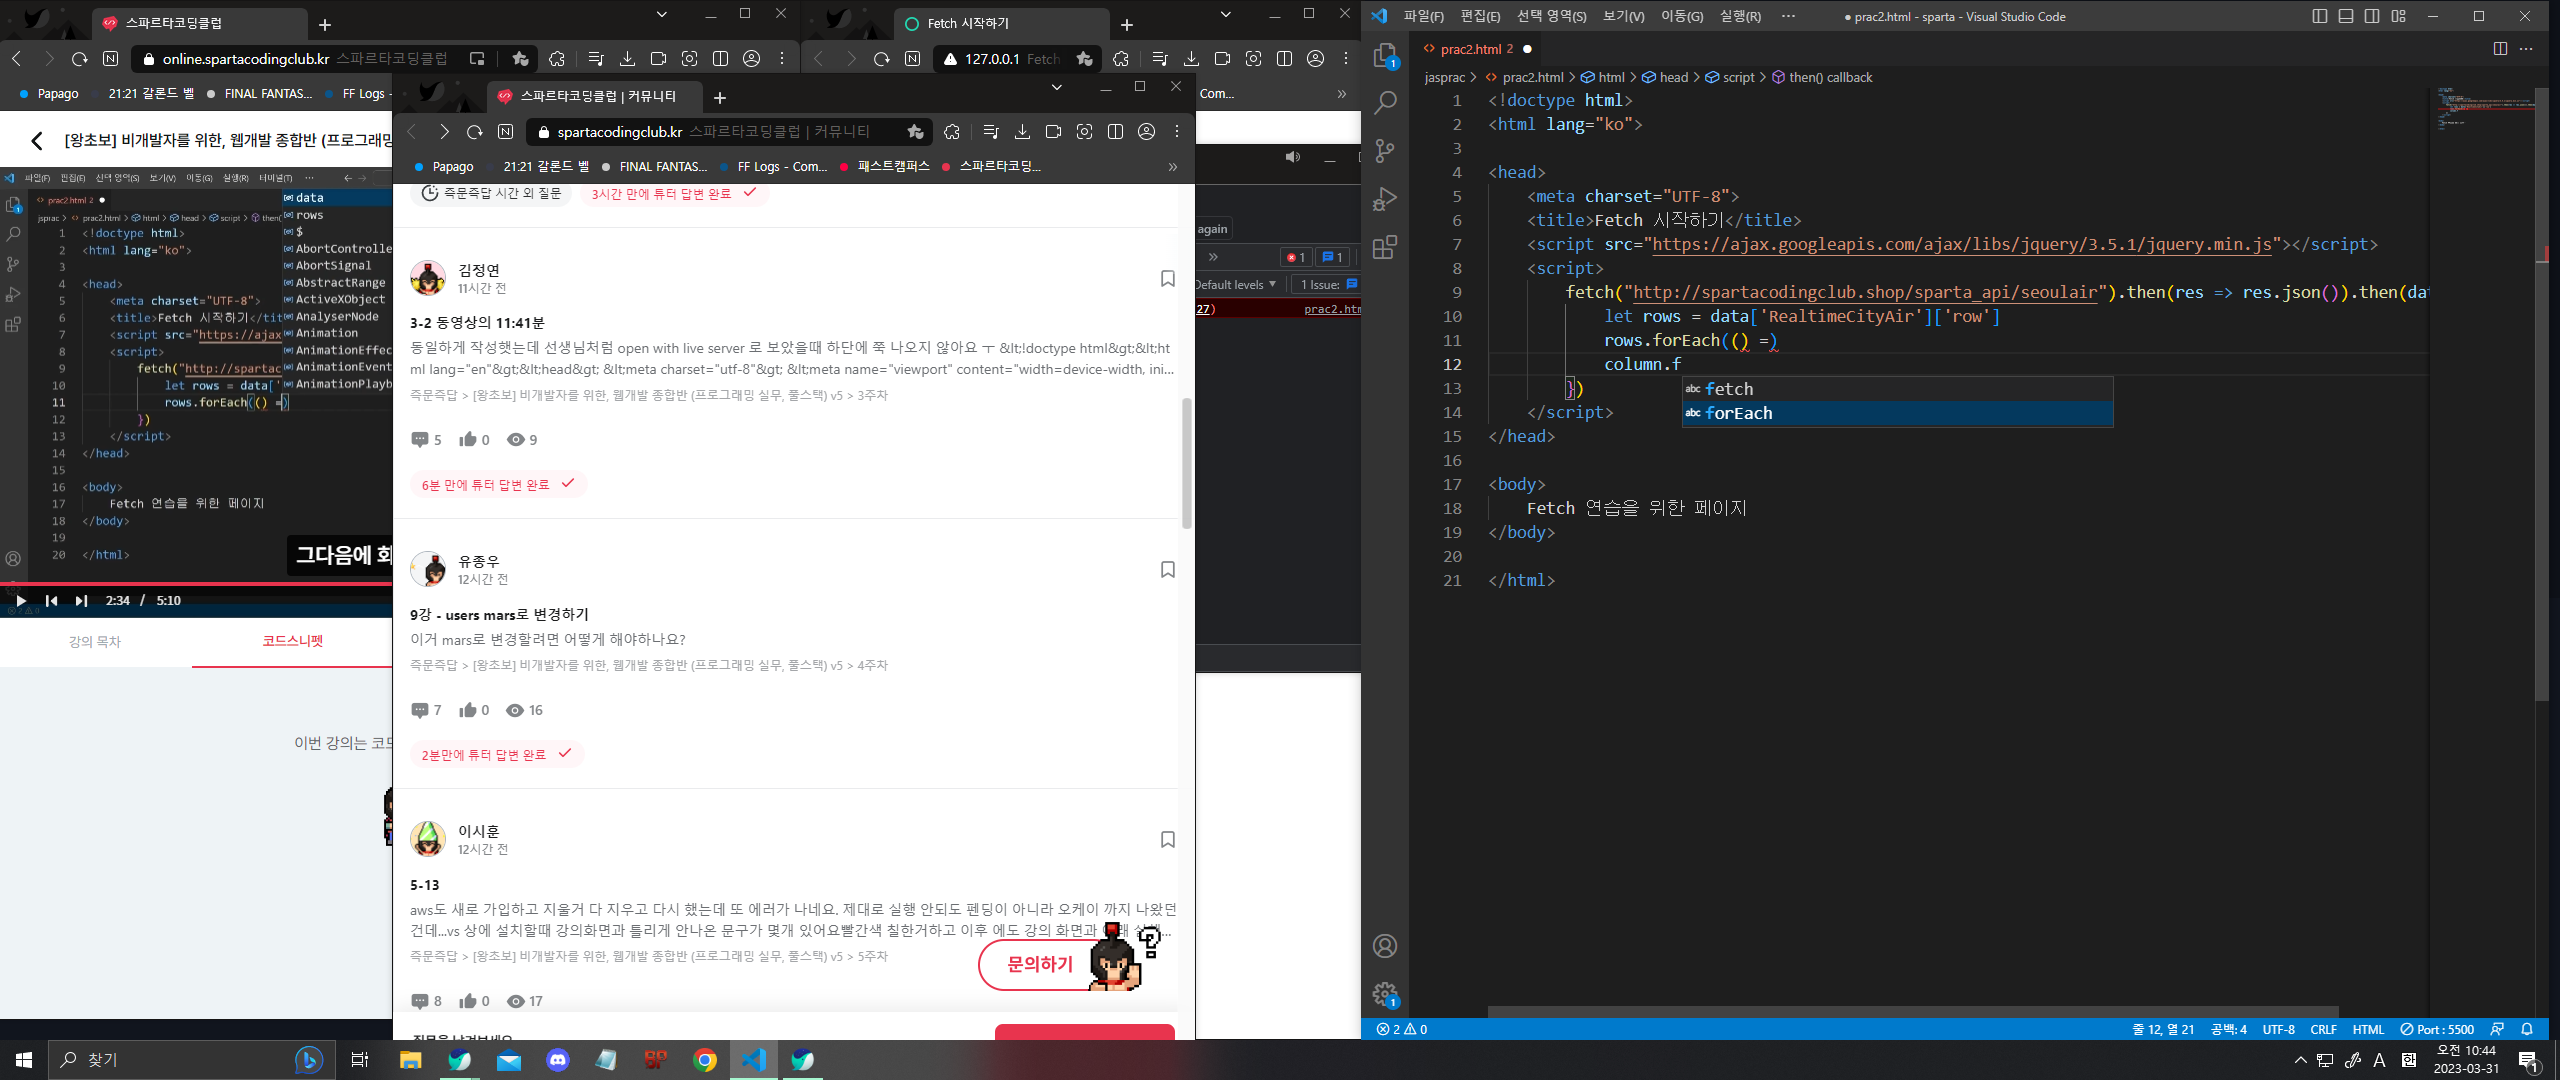Open the 9강 - users mars로 변경하기 post
This screenshot has width=2560, height=1080.
coord(499,615)
